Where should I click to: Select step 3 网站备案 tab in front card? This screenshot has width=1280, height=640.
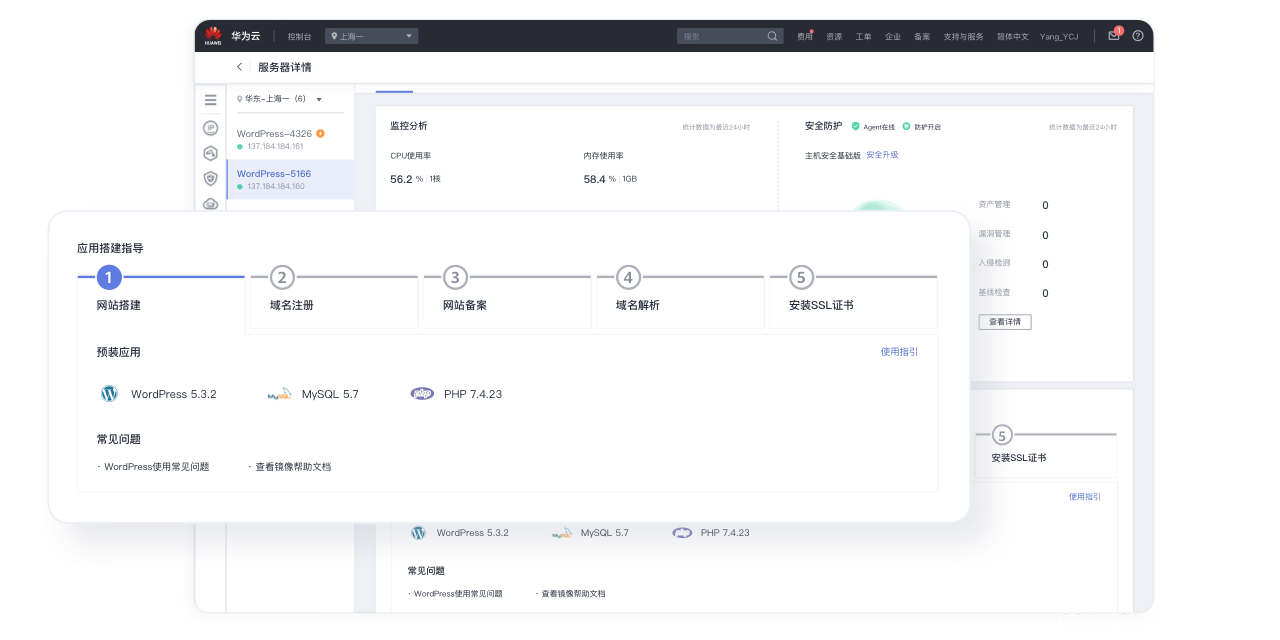(507, 297)
